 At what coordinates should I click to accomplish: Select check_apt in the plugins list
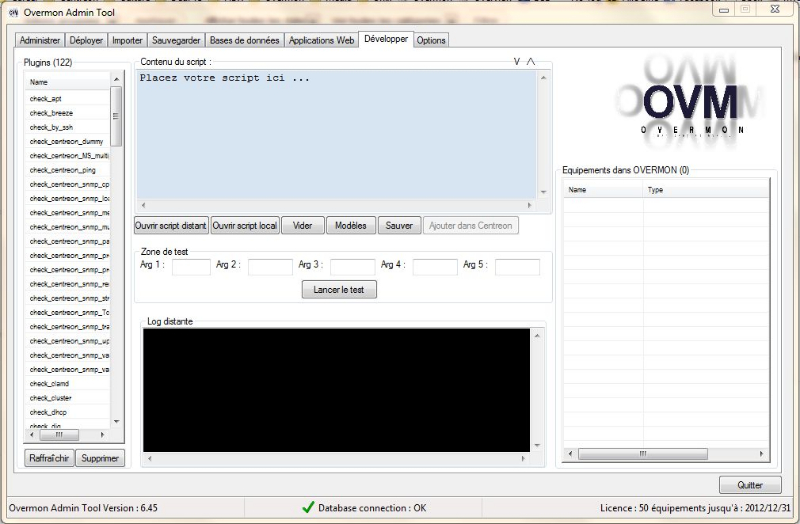click(x=45, y=98)
